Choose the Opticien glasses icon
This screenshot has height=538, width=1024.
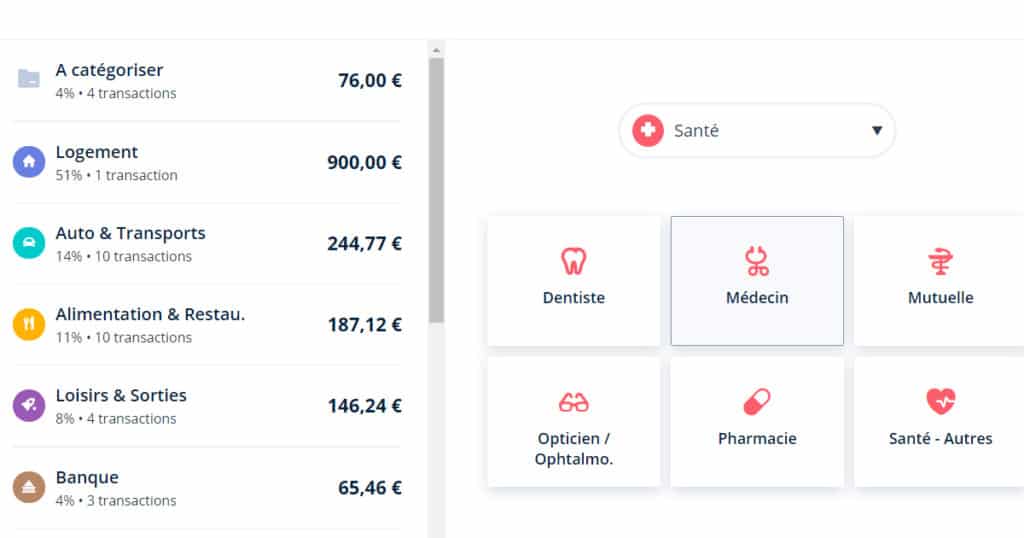[x=573, y=403]
